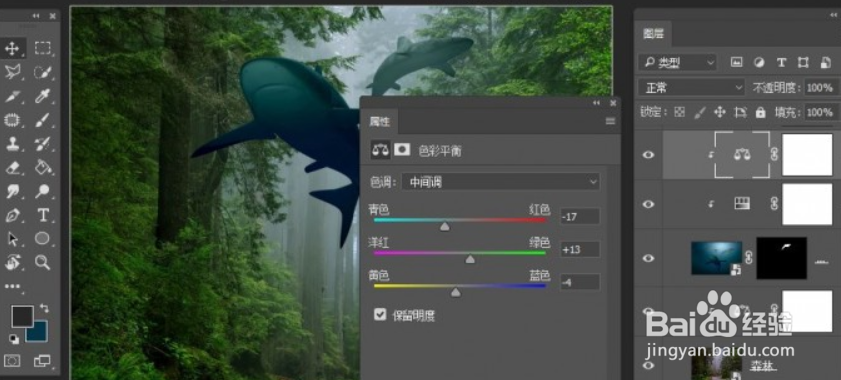The width and height of the screenshot is (841, 380).
Task: Open the three-dots extra tools menu
Action: click(x=13, y=287)
